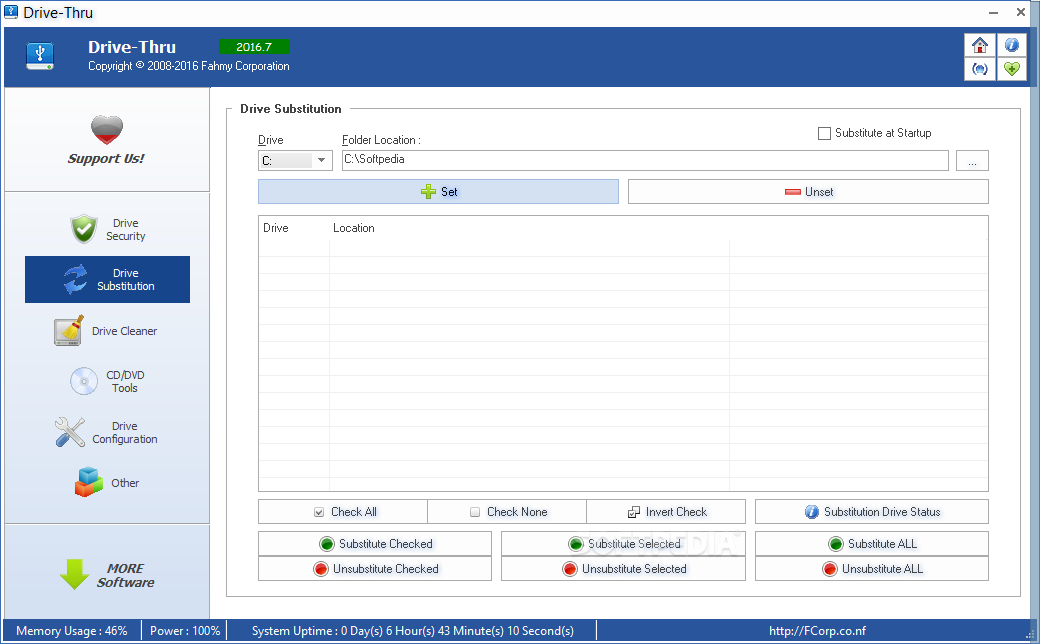Viewport: 1040px width, 644px height.
Task: Click the Drive Security shield icon
Action: (x=84, y=229)
